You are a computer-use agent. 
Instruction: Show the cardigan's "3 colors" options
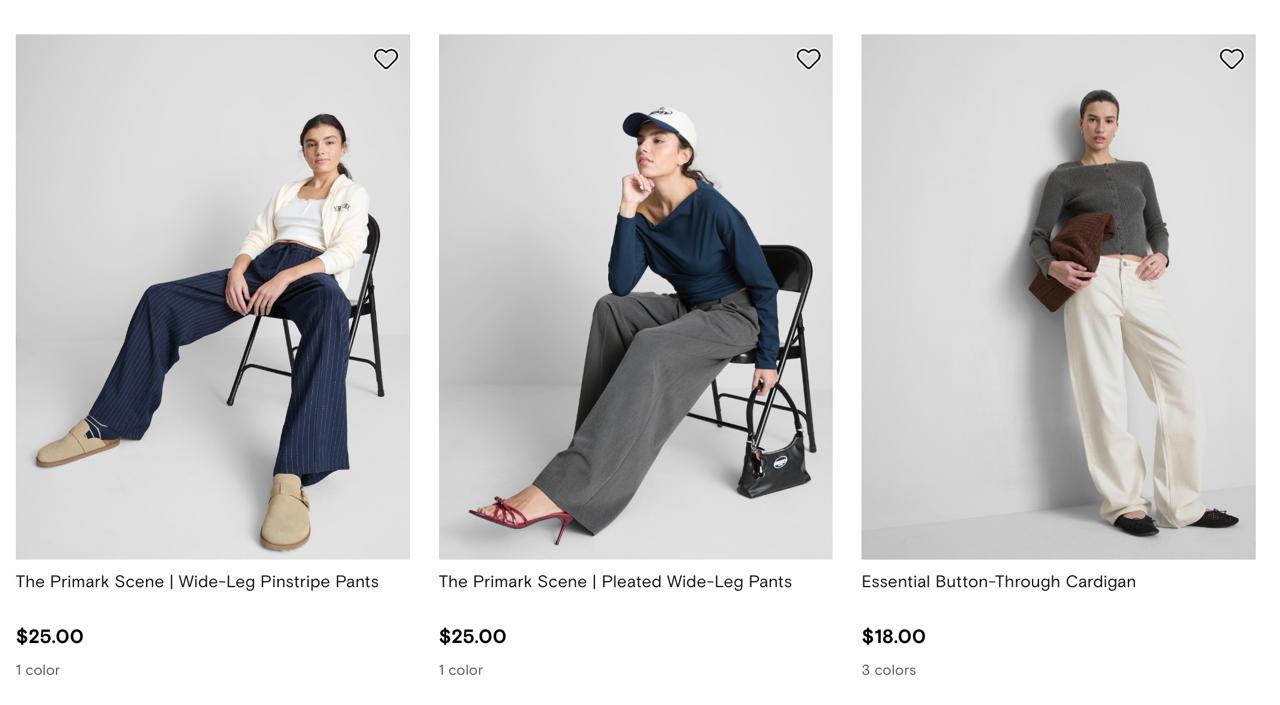click(888, 670)
